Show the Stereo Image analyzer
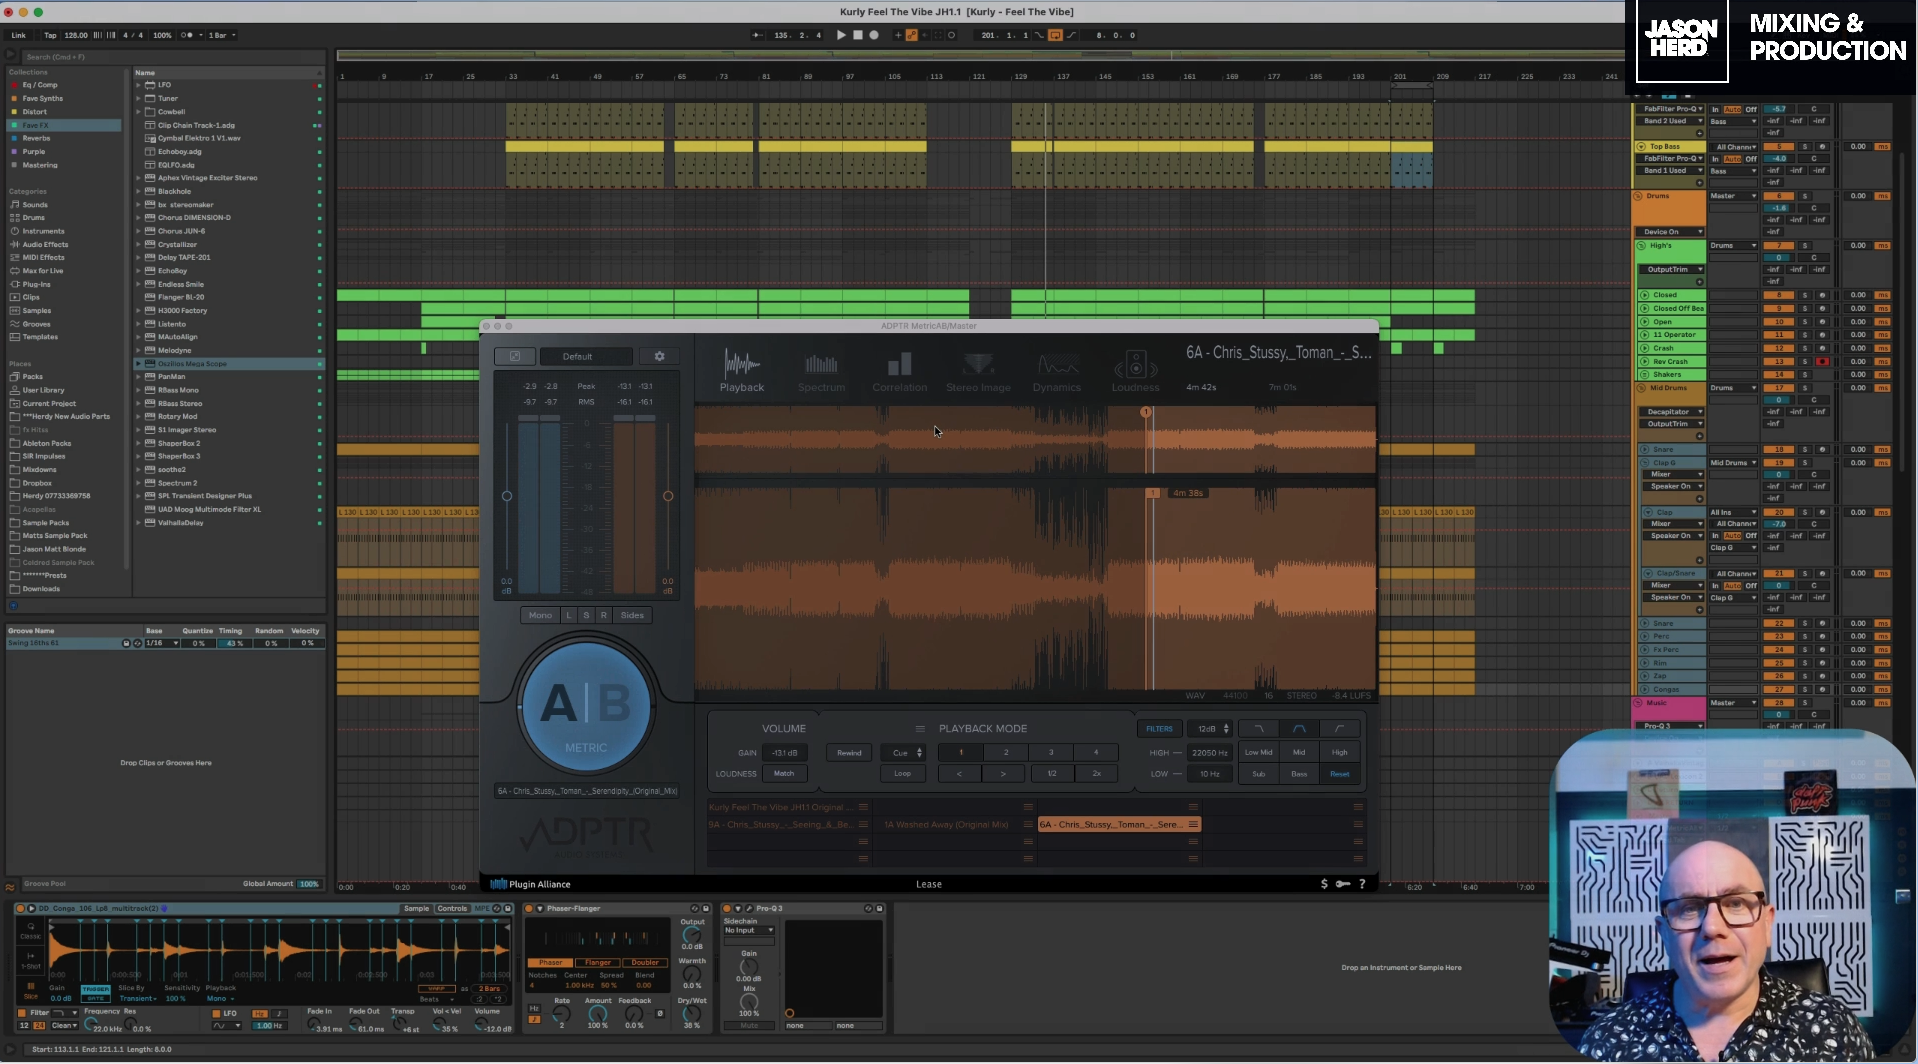 pos(978,371)
